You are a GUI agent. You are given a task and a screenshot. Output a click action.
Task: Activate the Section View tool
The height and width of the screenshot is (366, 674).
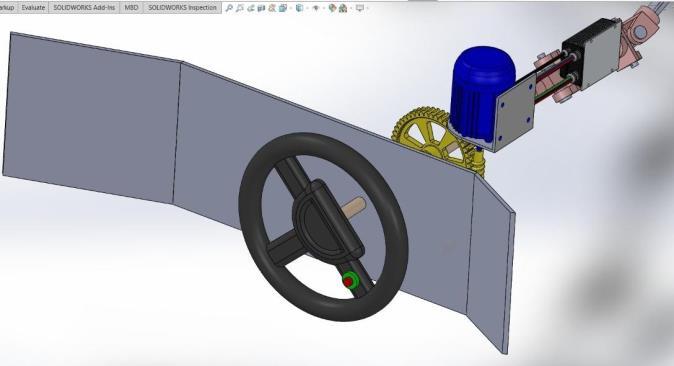(261, 8)
